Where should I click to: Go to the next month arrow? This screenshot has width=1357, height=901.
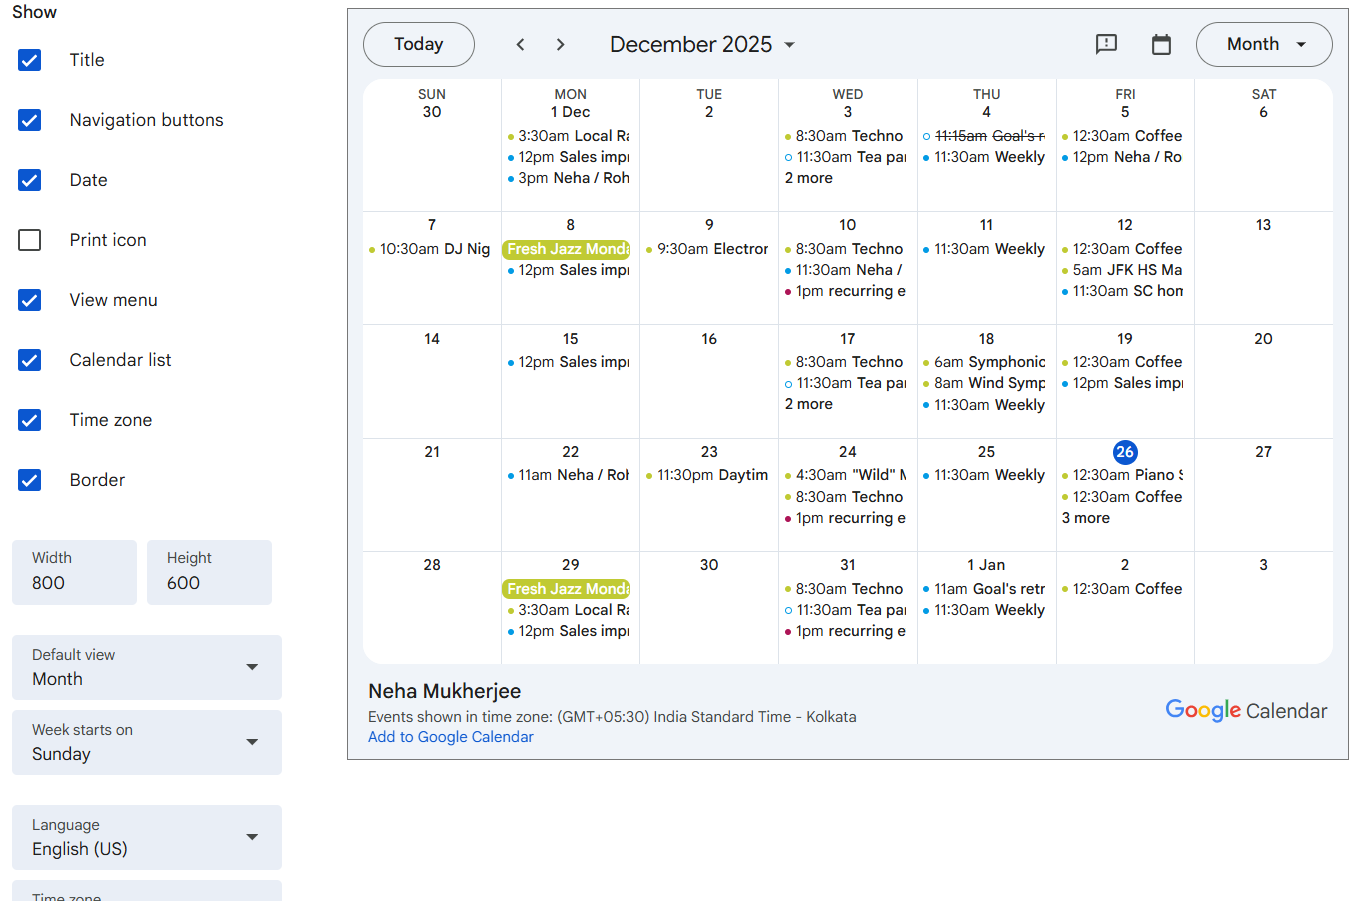560,45
